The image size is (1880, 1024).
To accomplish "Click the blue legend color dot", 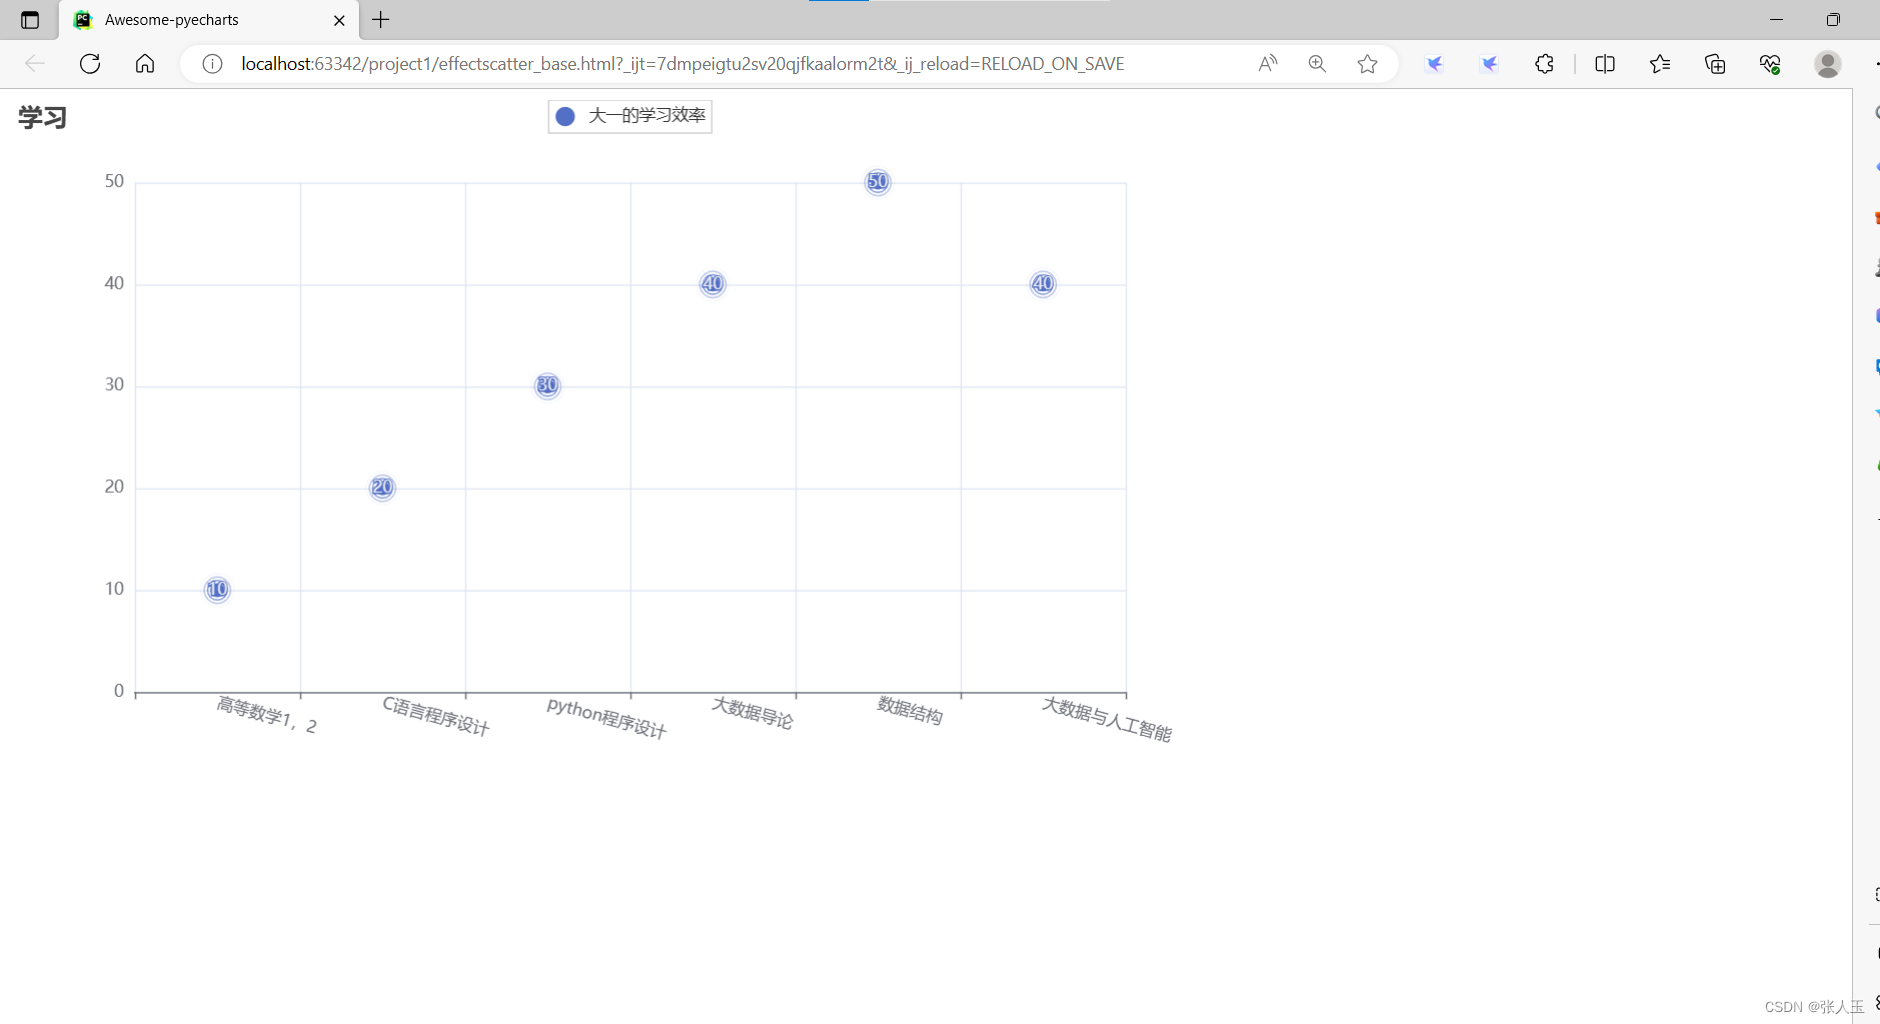I will pos(565,116).
